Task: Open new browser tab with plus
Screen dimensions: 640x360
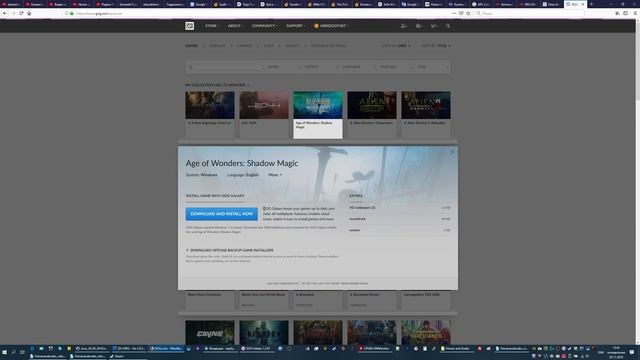Action: (591, 4)
